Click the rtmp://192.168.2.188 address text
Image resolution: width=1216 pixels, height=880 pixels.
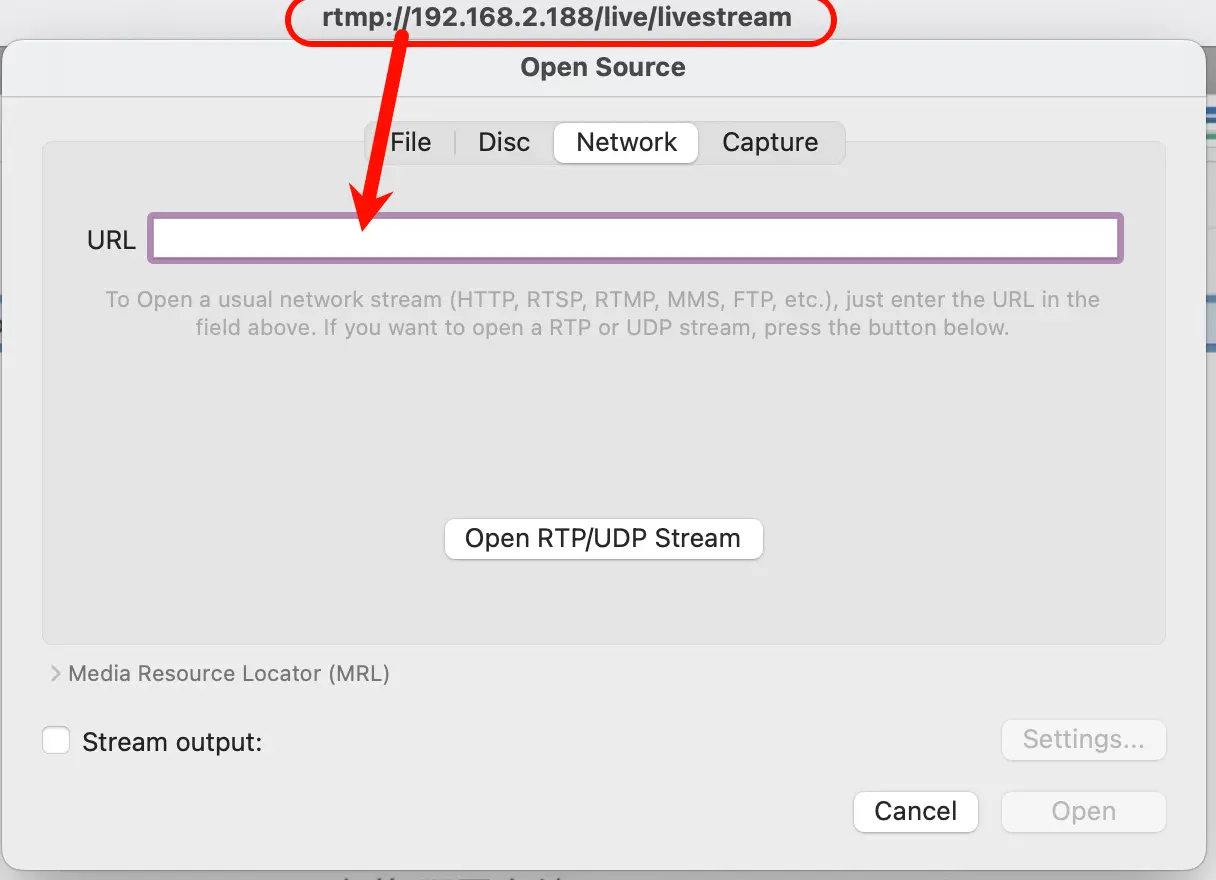coord(556,18)
